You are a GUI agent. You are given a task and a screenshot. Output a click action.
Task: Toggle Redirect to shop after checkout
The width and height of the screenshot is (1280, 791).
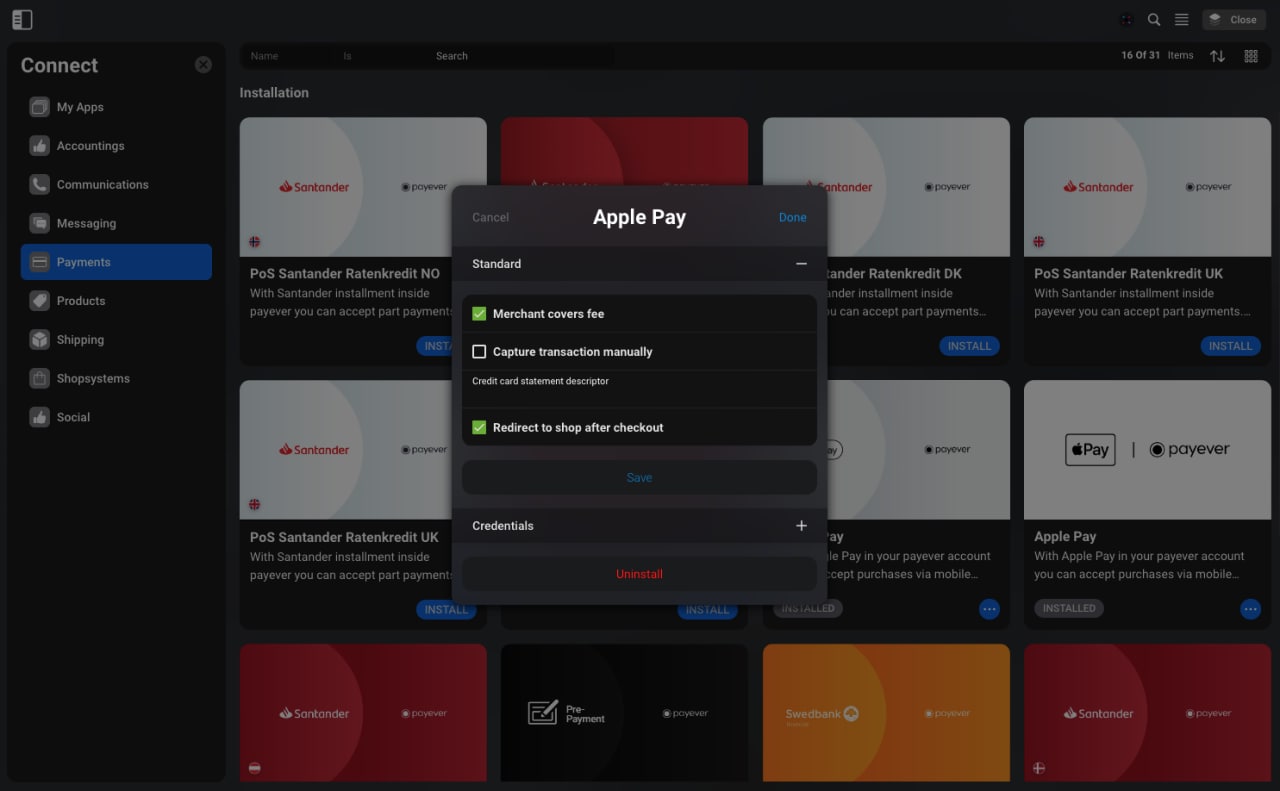coord(479,428)
